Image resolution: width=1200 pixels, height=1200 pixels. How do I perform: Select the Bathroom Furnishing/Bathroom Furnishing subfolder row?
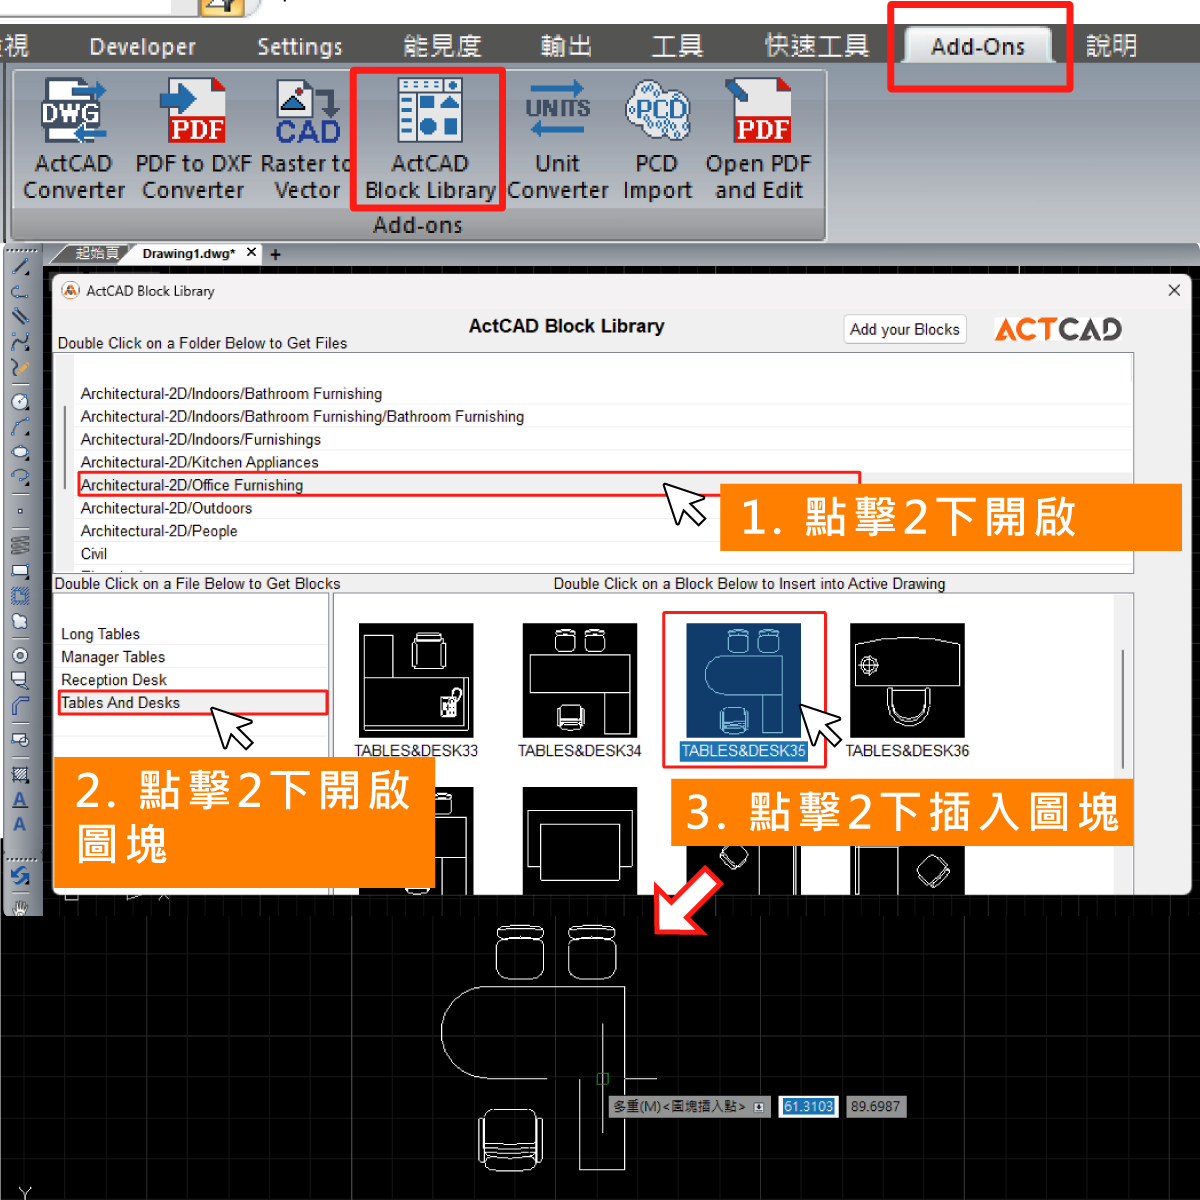(x=605, y=417)
